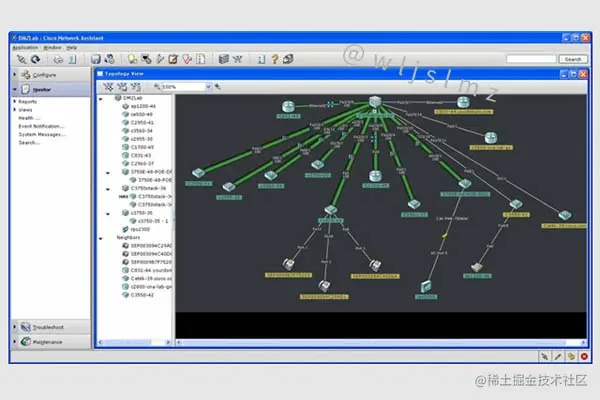This screenshot has width=600, height=400.
Task: Click the circular Refresh toolbar icon
Action: 36,59
